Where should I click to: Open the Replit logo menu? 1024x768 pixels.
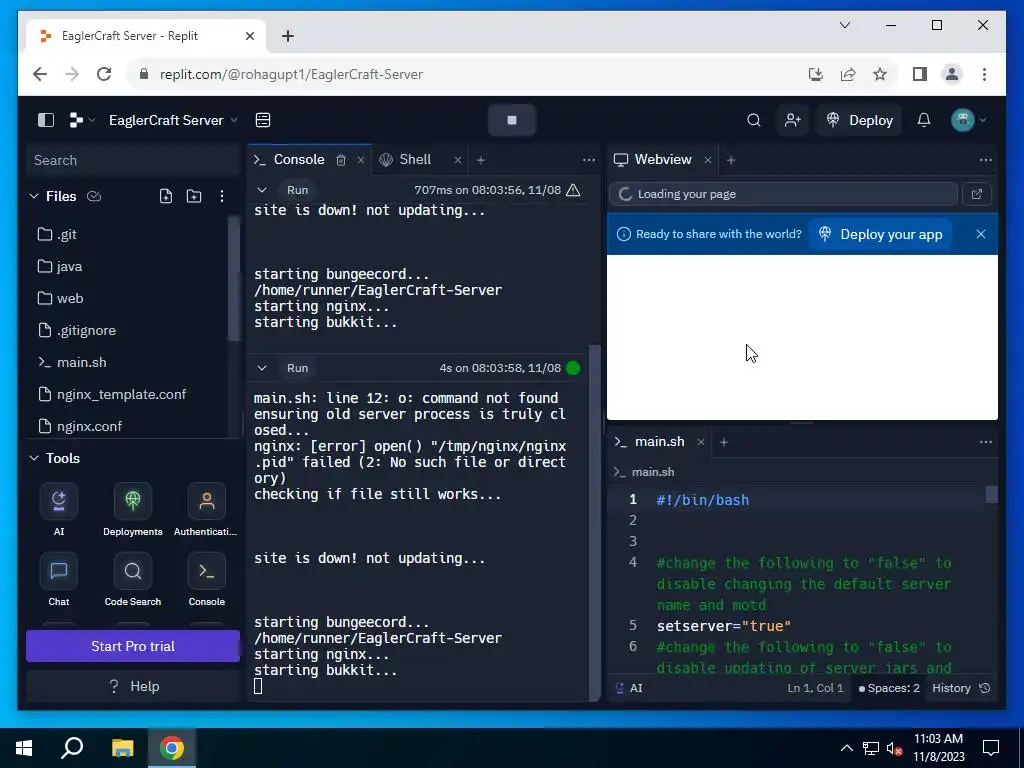pos(82,120)
